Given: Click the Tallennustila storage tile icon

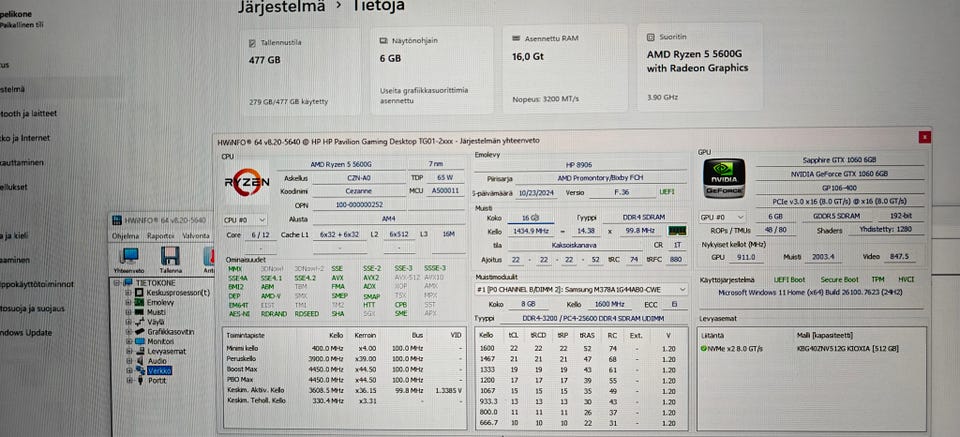Looking at the screenshot, I should point(252,43).
